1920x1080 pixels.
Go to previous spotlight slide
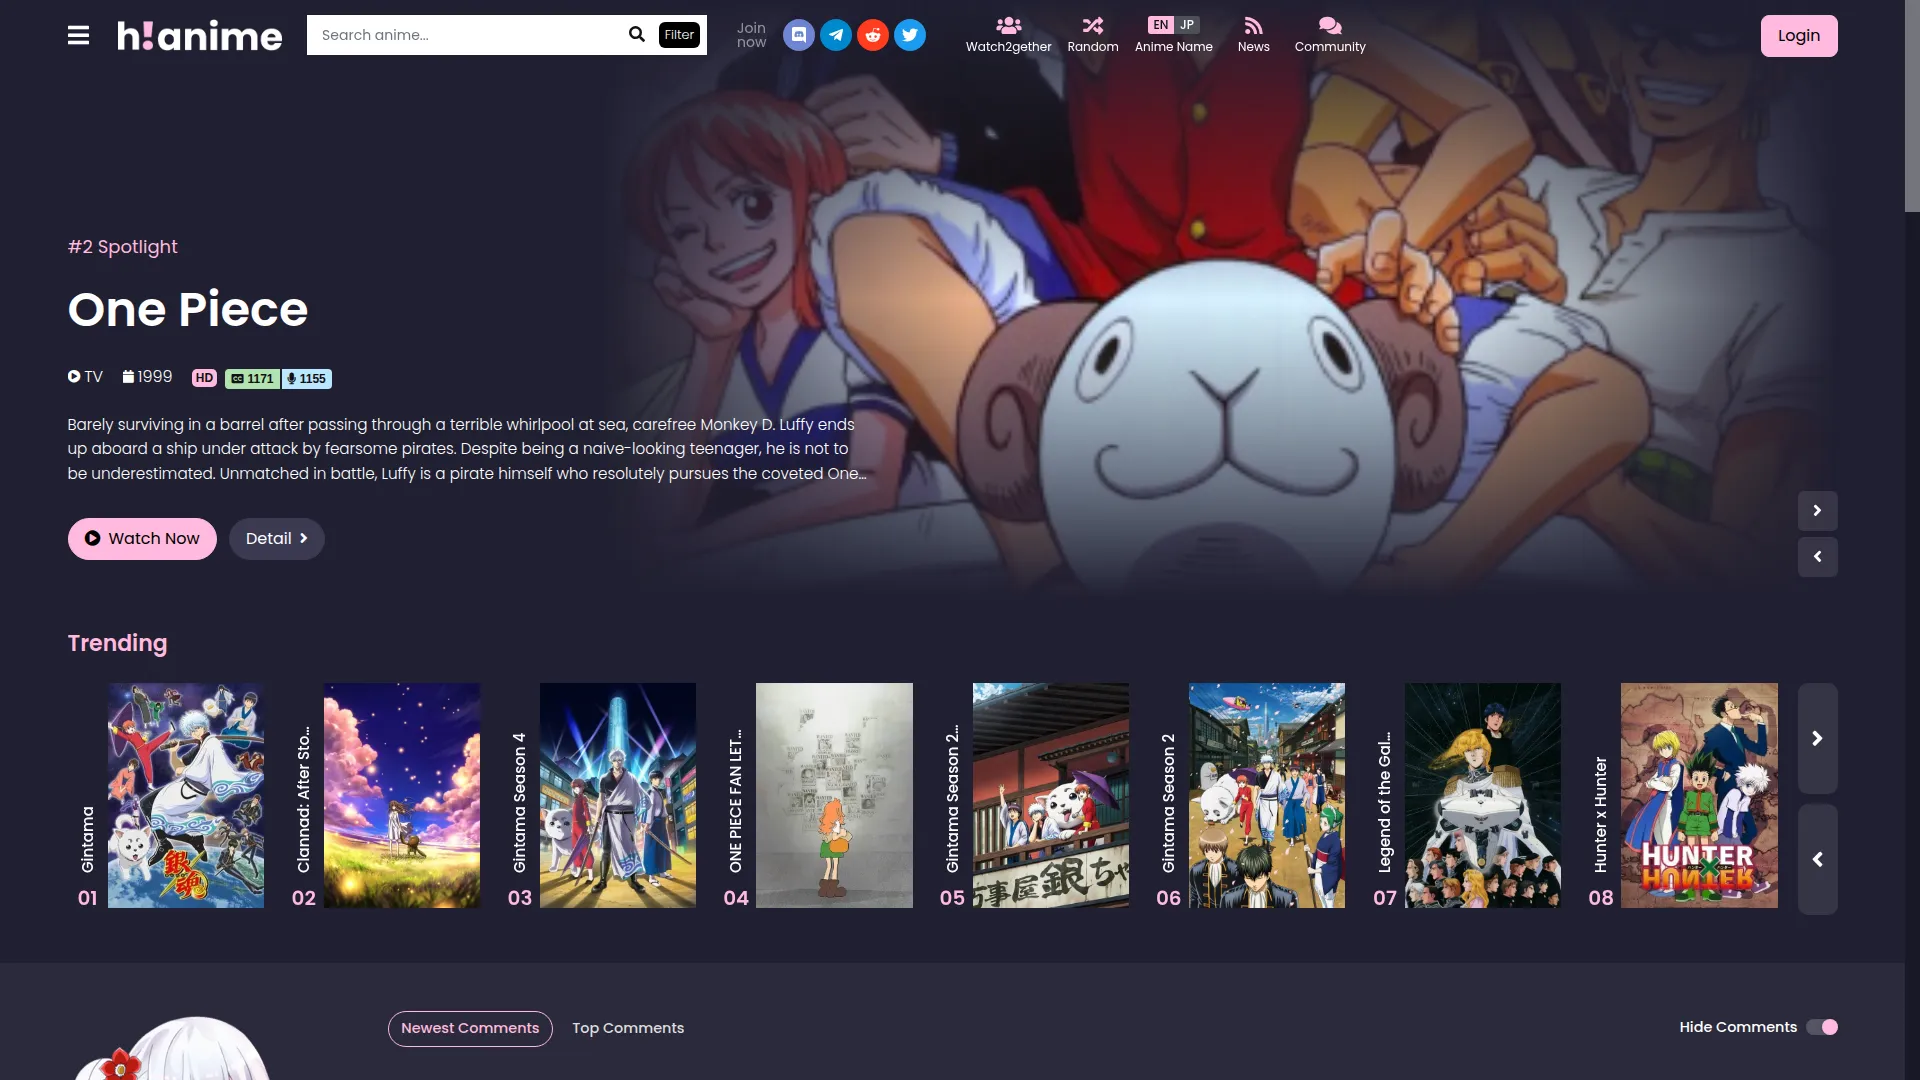click(x=1817, y=557)
